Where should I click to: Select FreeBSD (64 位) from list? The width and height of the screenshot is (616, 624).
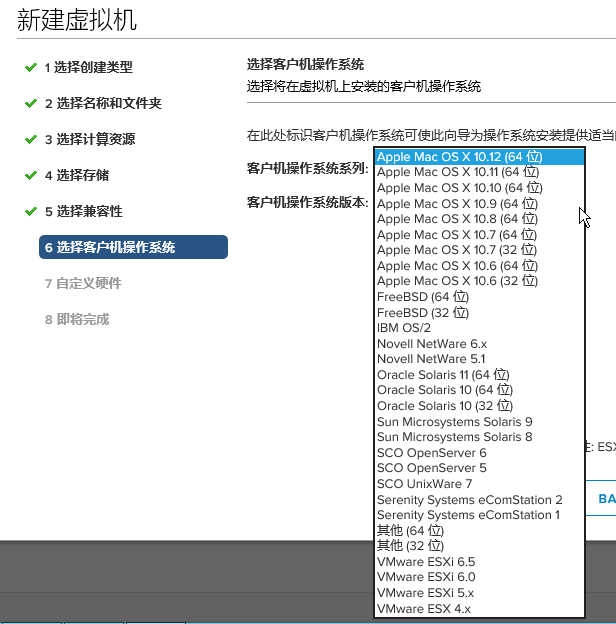click(480, 297)
